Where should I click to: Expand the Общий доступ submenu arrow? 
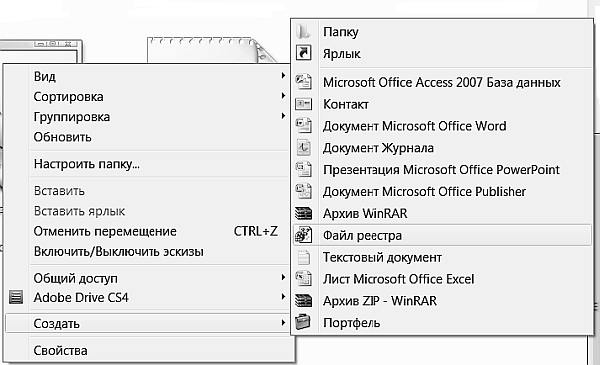[x=283, y=277]
